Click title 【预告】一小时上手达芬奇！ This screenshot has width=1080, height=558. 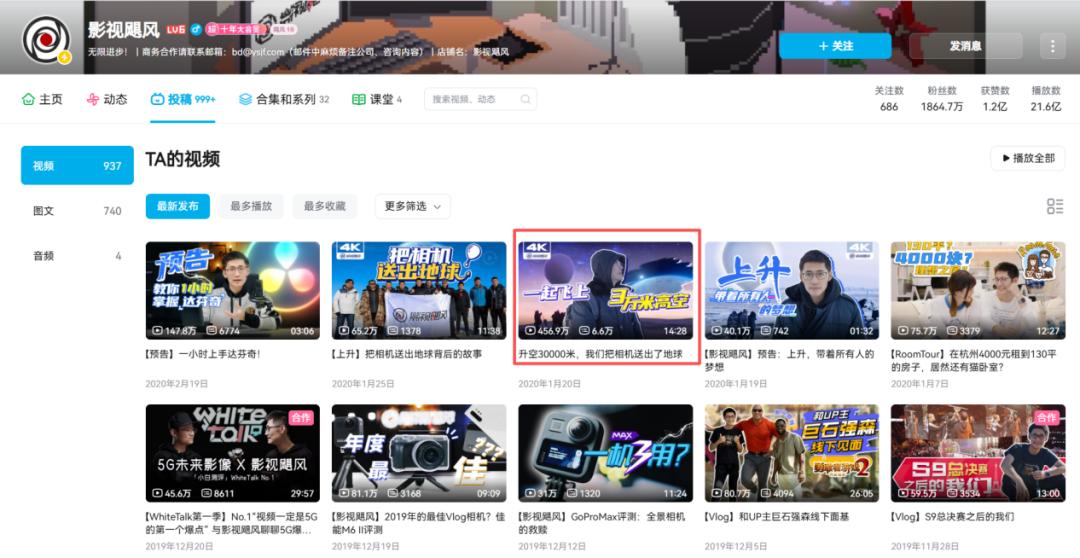coord(203,354)
